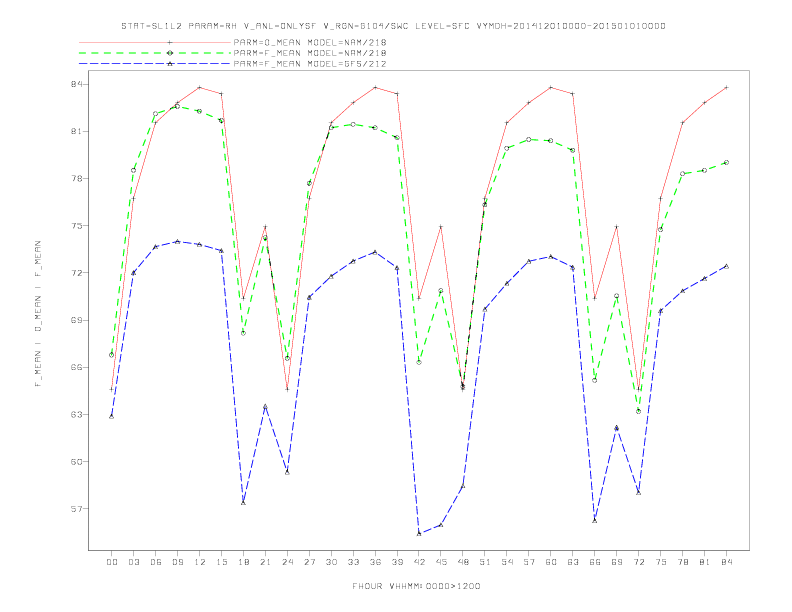Click y-axis tick label 72
Viewport: 792px width, 612px height.
[x=77, y=273]
